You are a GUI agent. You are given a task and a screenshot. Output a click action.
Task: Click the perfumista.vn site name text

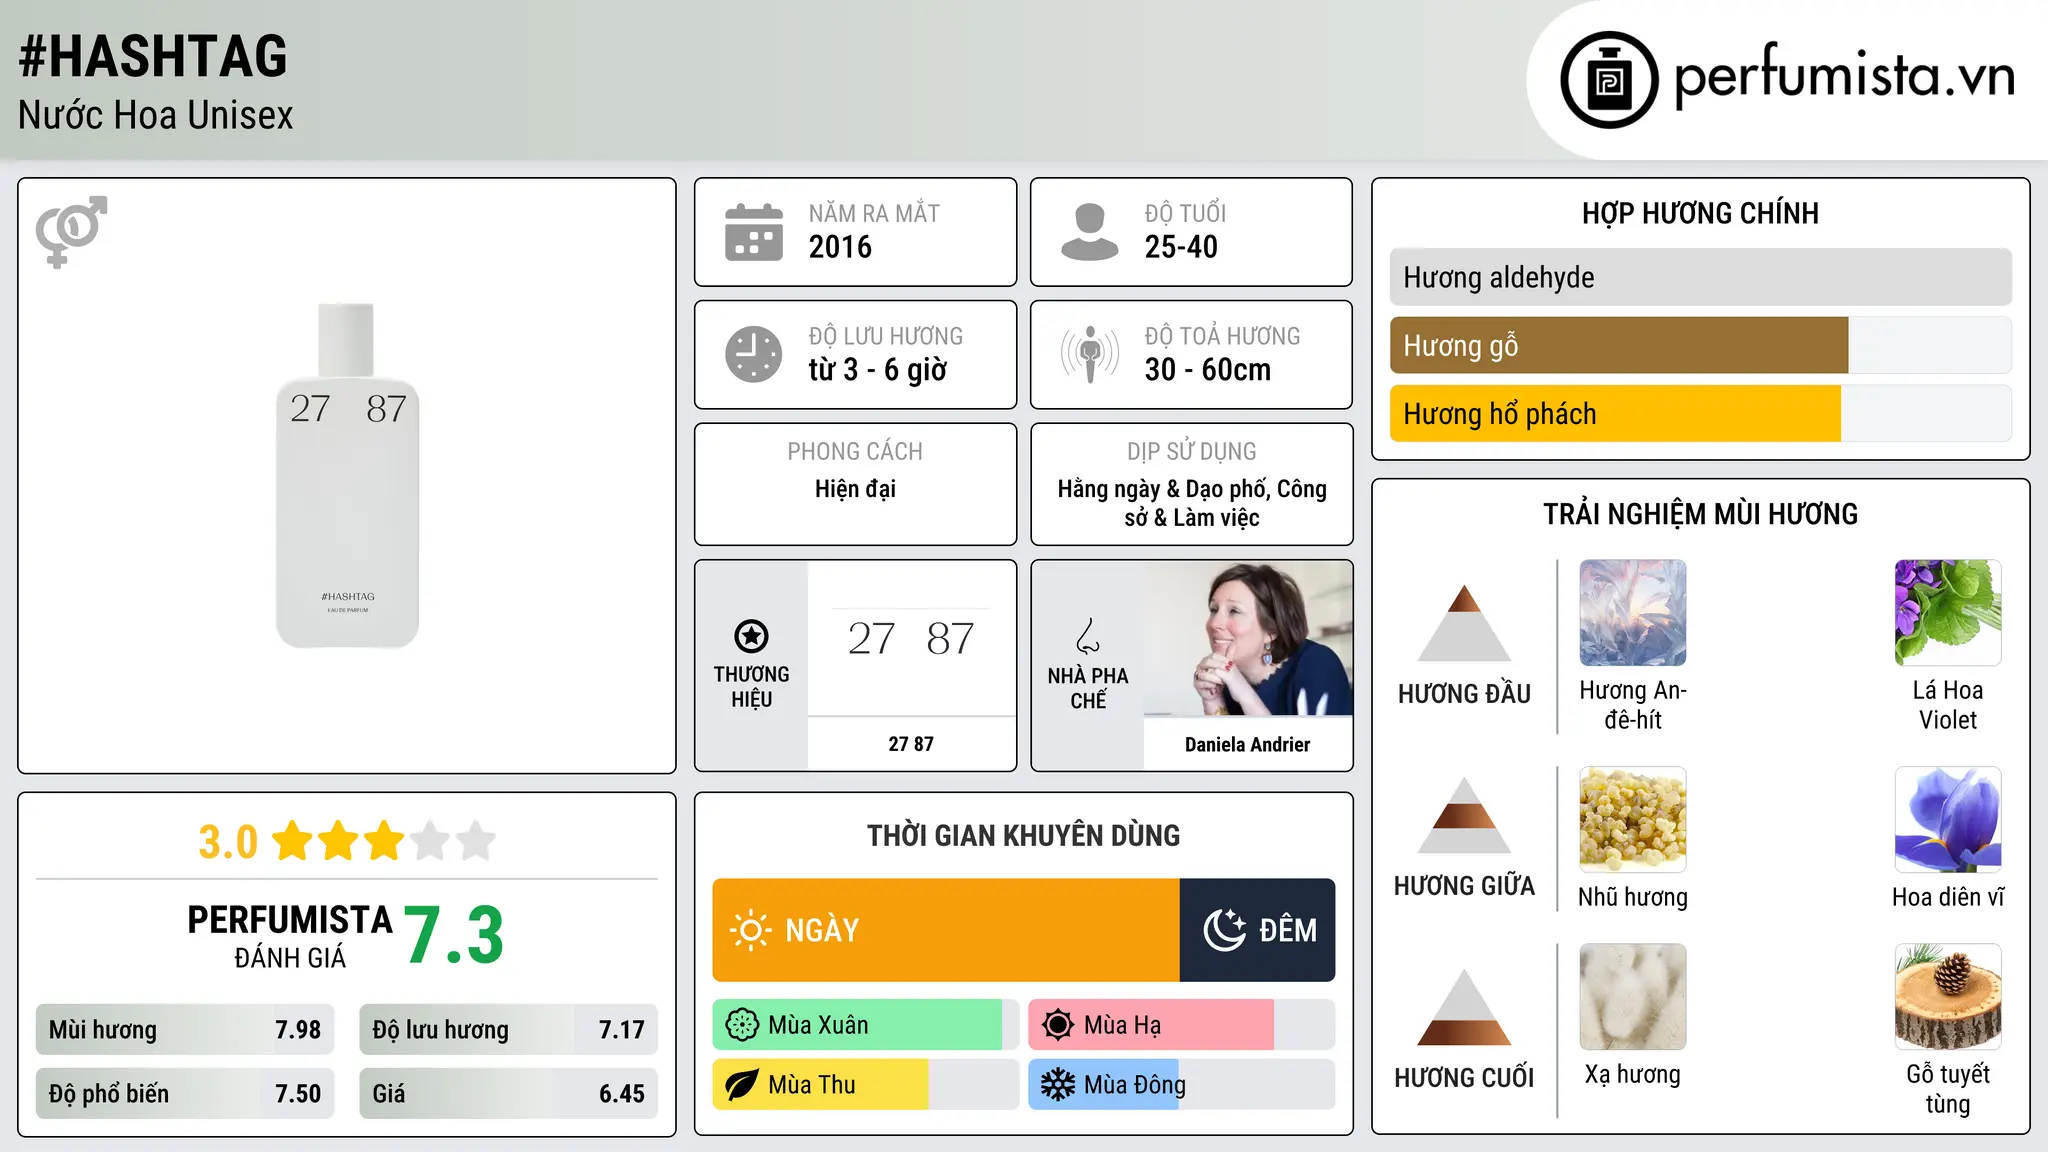pos(1844,76)
